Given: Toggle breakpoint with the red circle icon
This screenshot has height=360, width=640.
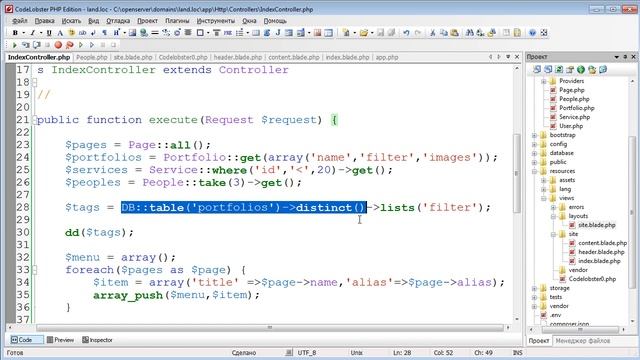Looking at the screenshot, I should [58, 45].
